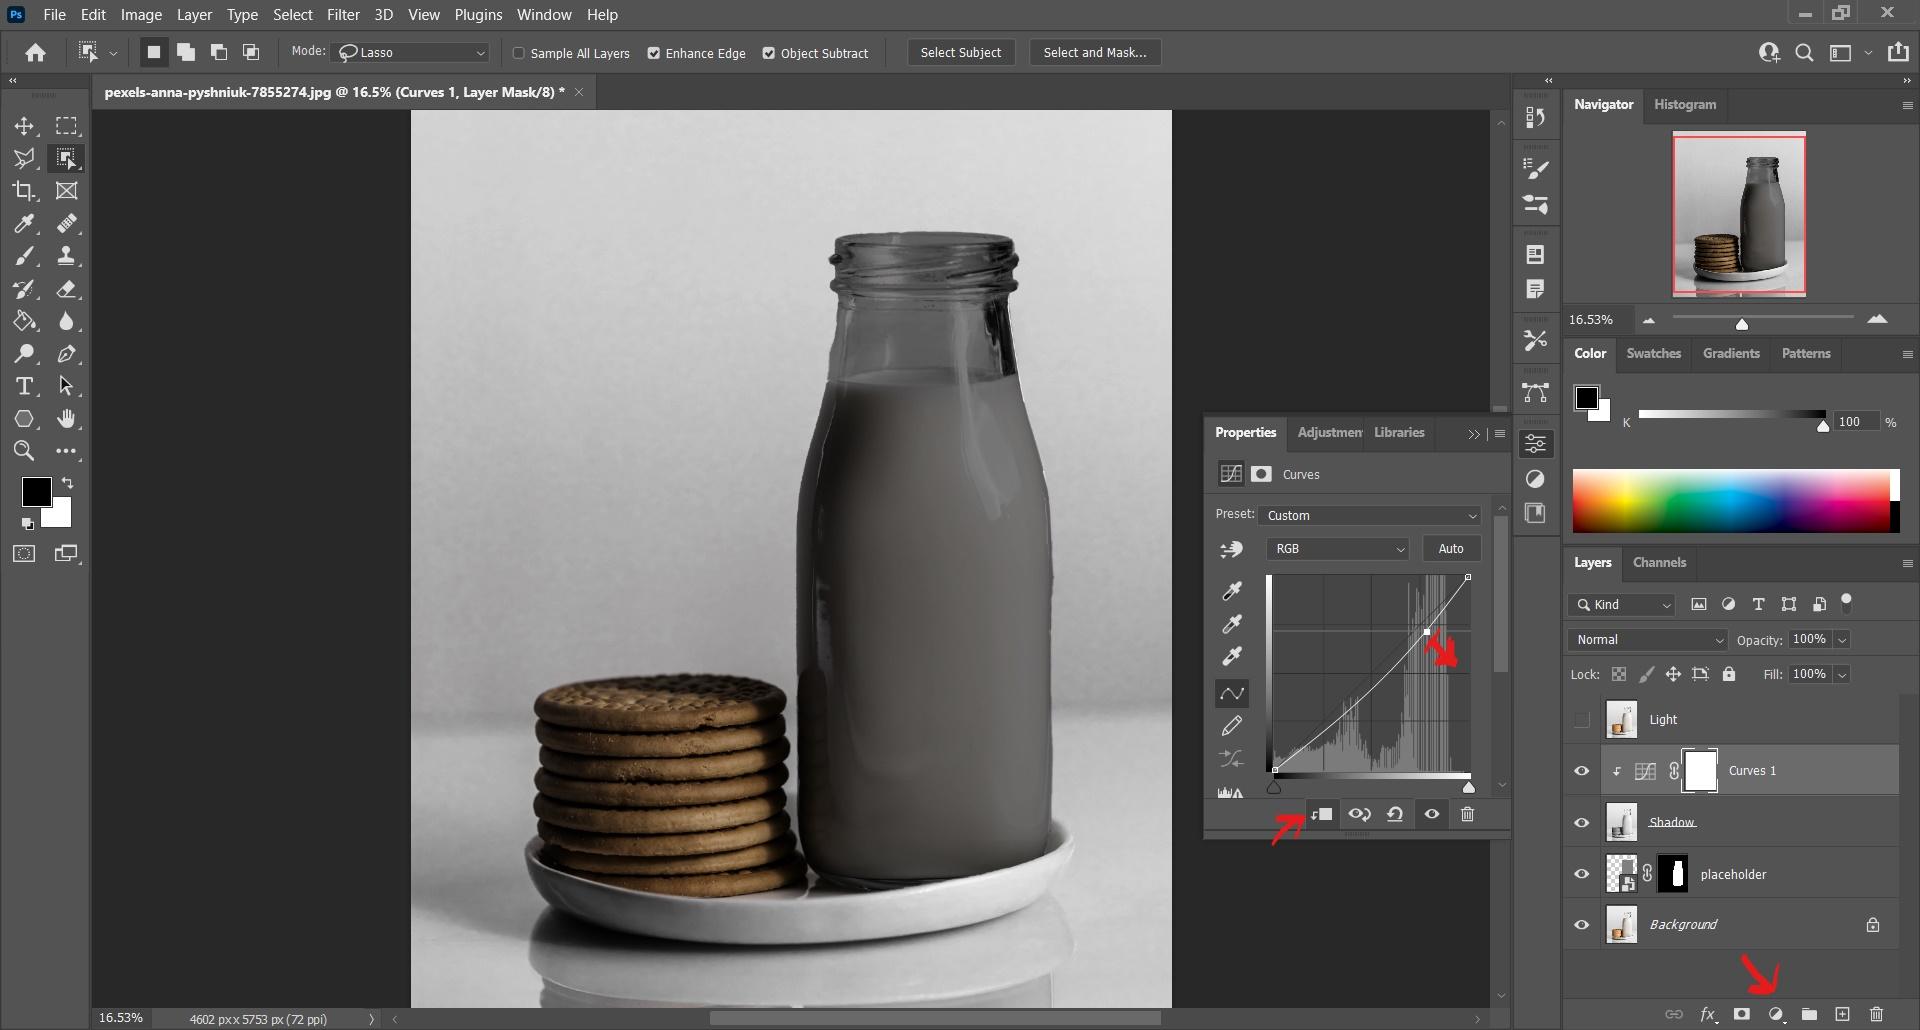Select the Eyedropper tool in toolbox
This screenshot has height=1030, width=1920.
point(24,223)
